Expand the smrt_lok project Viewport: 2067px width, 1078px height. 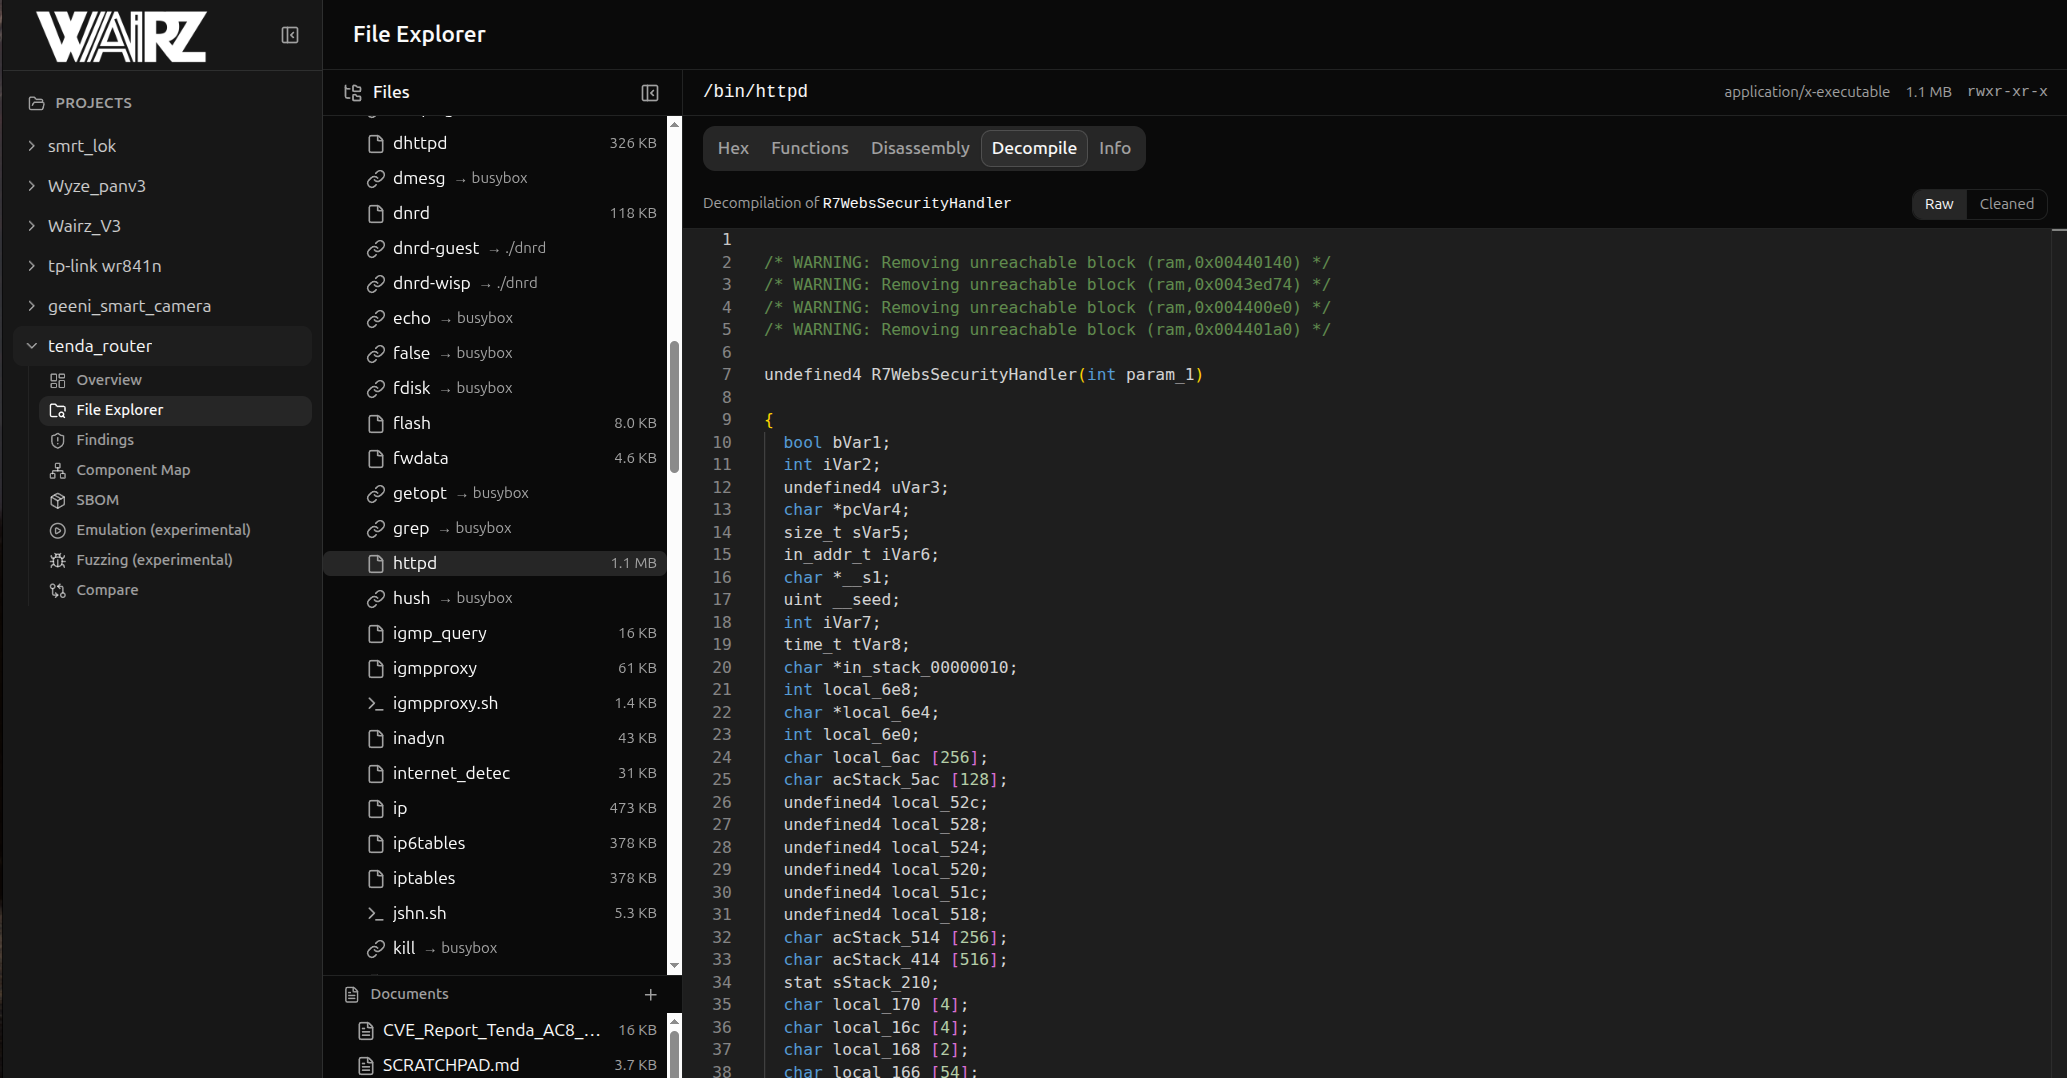32,146
